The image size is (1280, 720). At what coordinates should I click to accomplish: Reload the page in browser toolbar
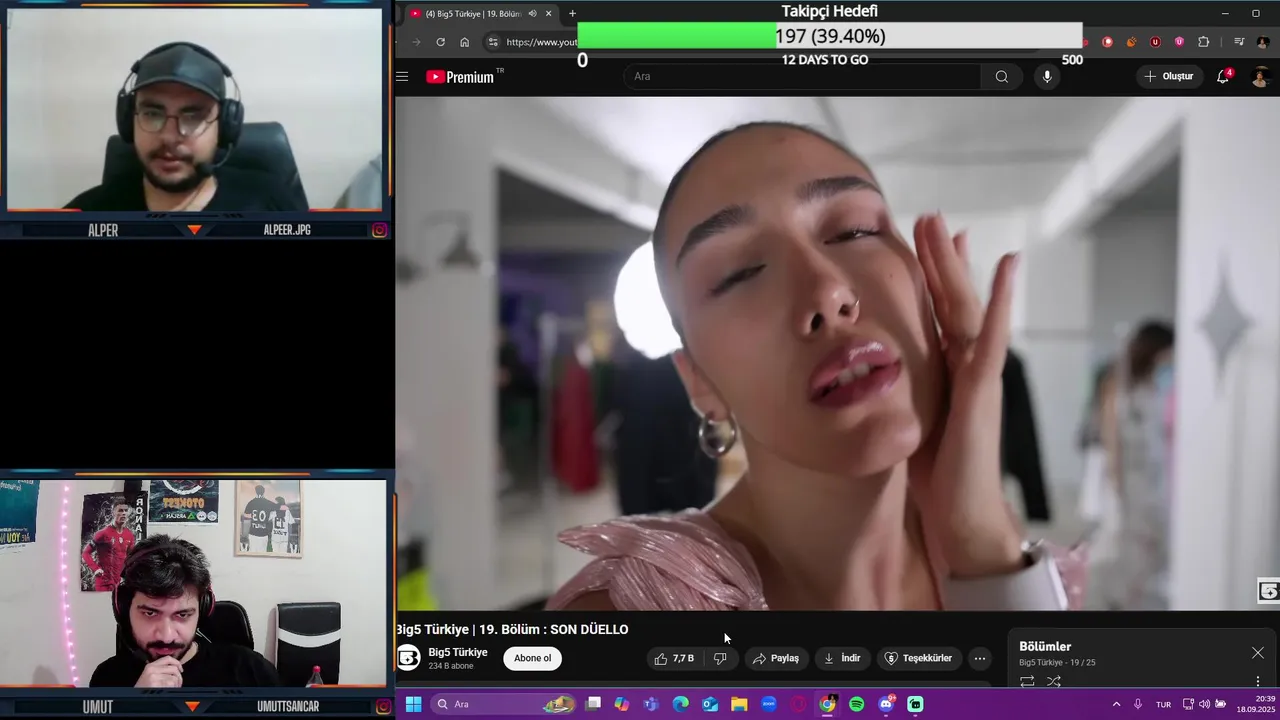click(x=440, y=42)
